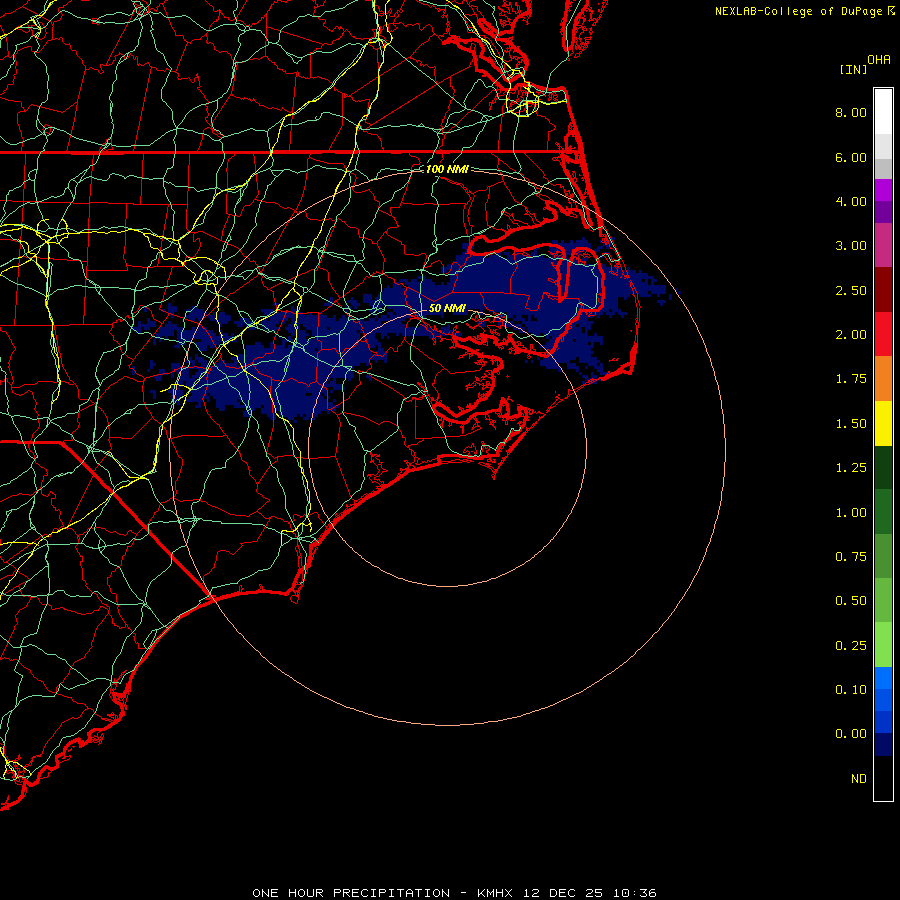Click the OHA product code label
The height and width of the screenshot is (900, 900).
pos(879,60)
